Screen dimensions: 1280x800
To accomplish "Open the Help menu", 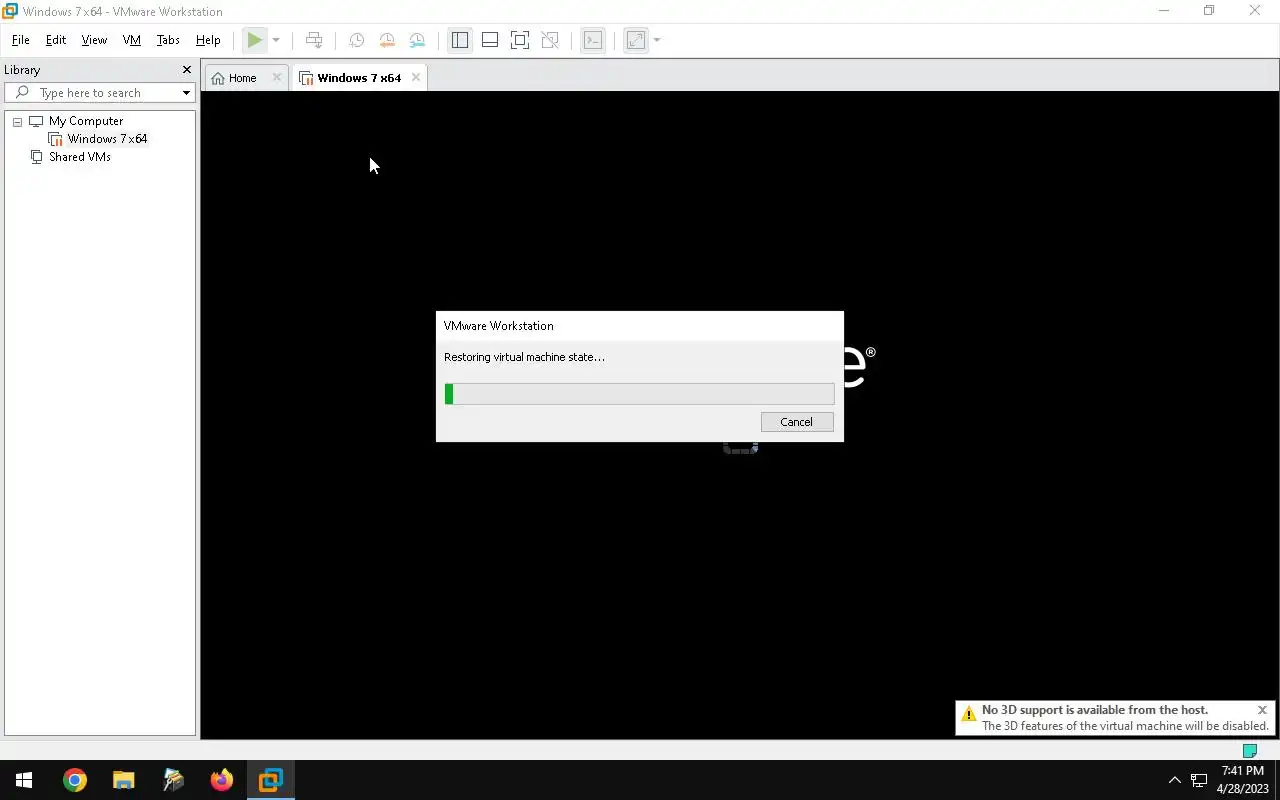I will point(208,40).
